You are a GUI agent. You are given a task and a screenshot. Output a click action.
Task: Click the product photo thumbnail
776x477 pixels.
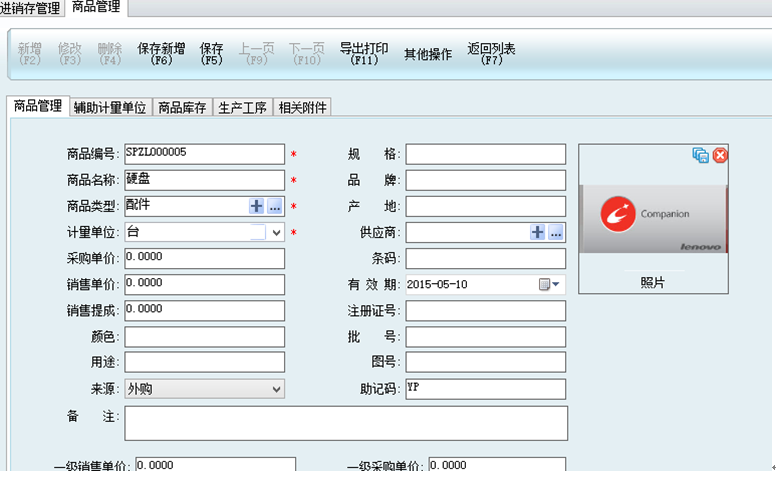[x=652, y=218]
